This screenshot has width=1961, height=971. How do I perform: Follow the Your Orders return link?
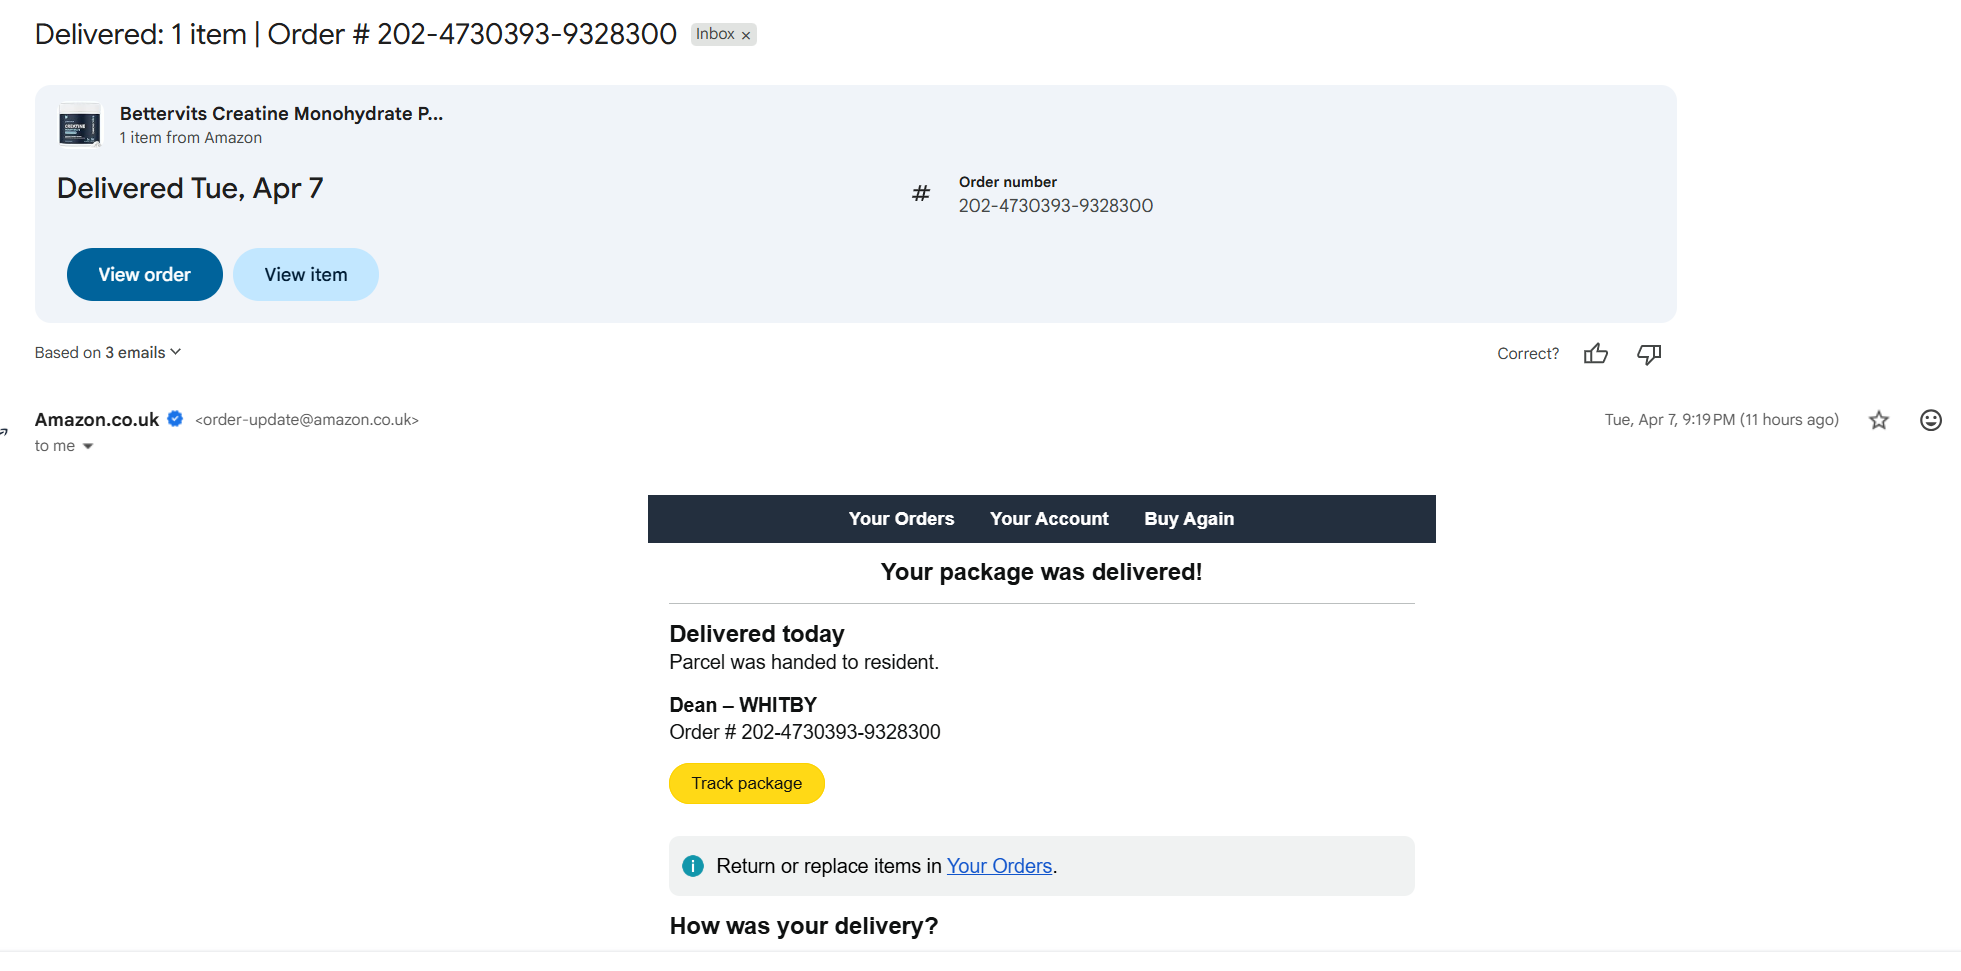(999, 866)
